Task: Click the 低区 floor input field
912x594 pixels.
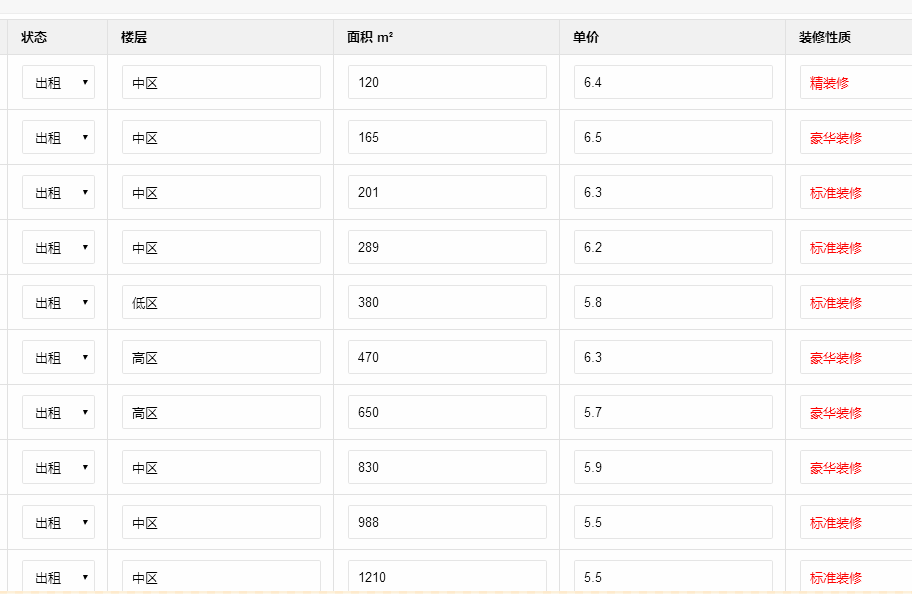Action: pos(221,302)
